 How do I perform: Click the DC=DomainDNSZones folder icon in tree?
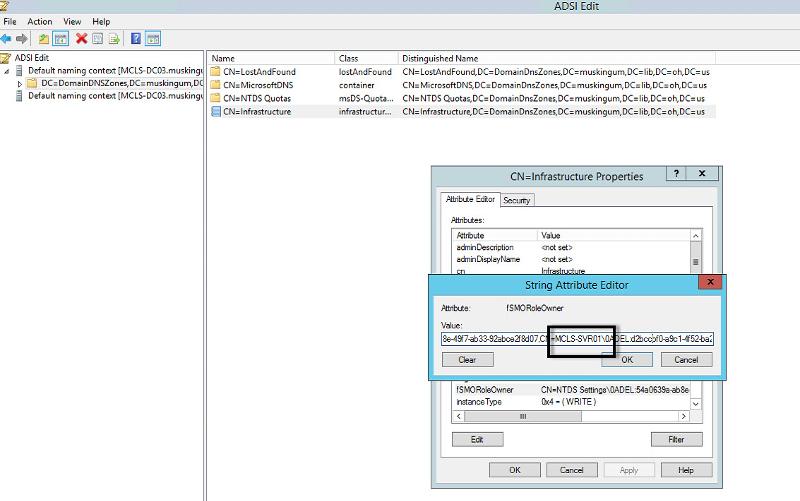(32, 83)
